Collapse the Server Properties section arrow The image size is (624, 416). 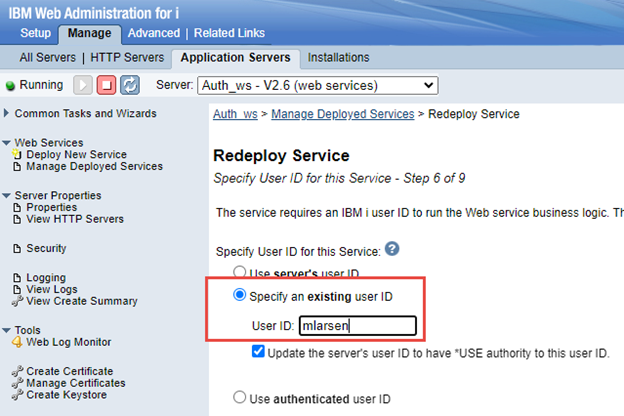[6, 195]
